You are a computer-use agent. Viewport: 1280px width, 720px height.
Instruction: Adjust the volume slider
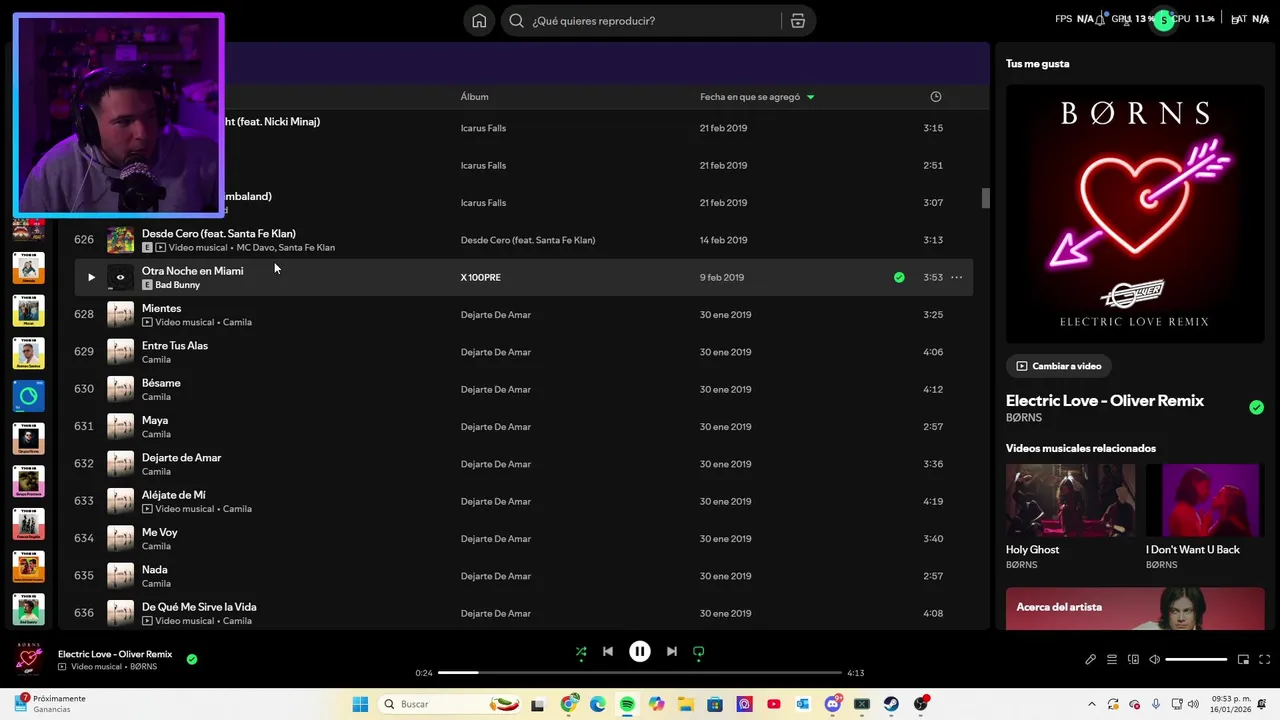point(1196,660)
